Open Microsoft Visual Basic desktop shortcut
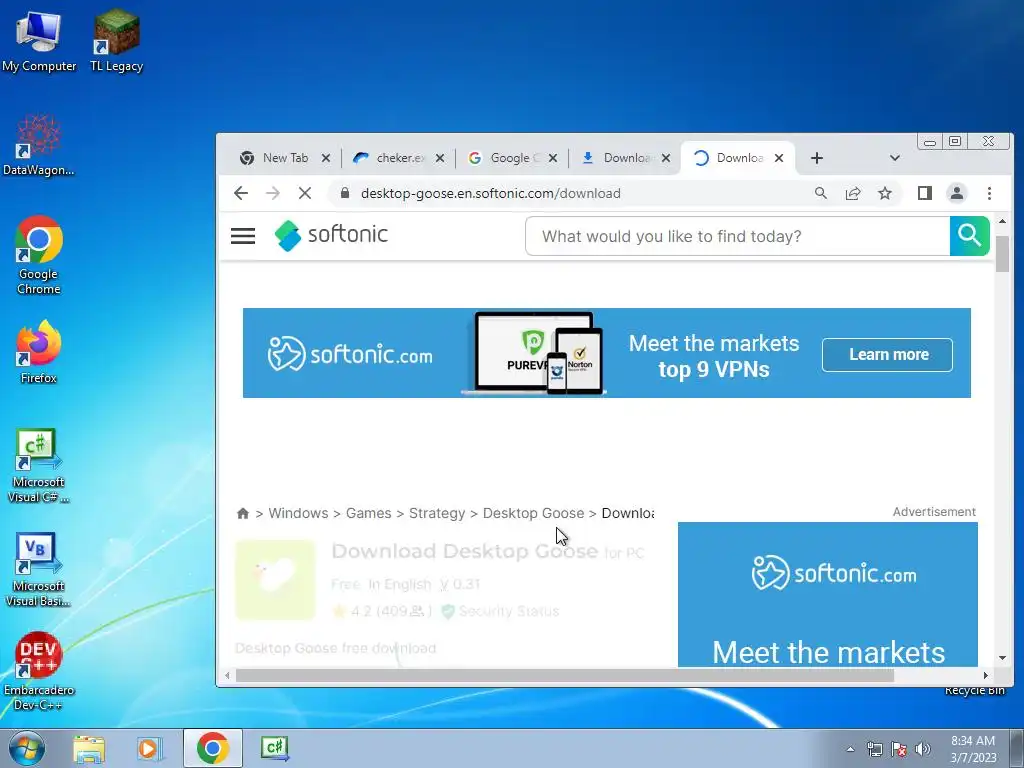Image resolution: width=1024 pixels, height=768 pixels. tap(39, 569)
